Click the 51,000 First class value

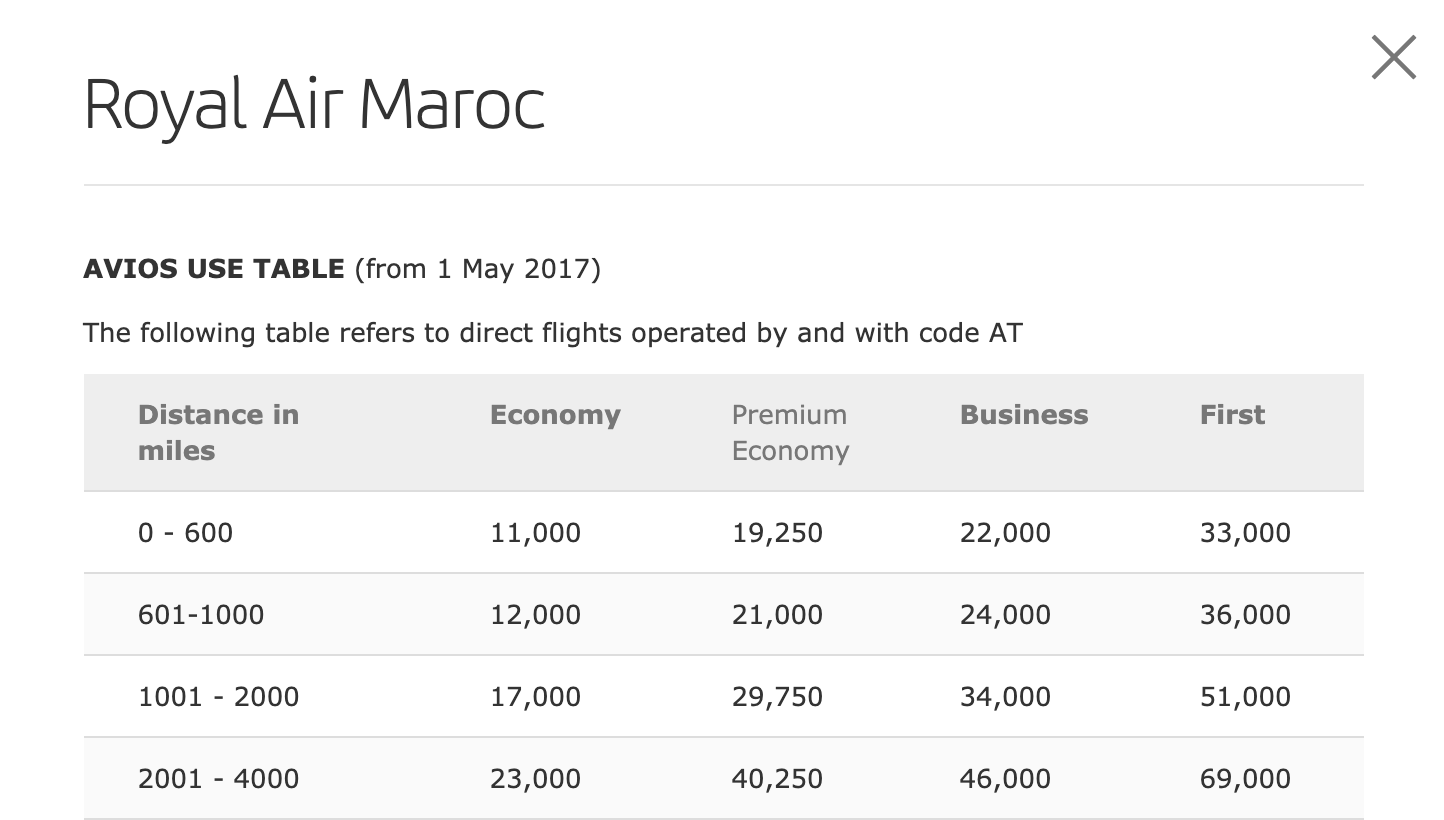(x=1245, y=696)
